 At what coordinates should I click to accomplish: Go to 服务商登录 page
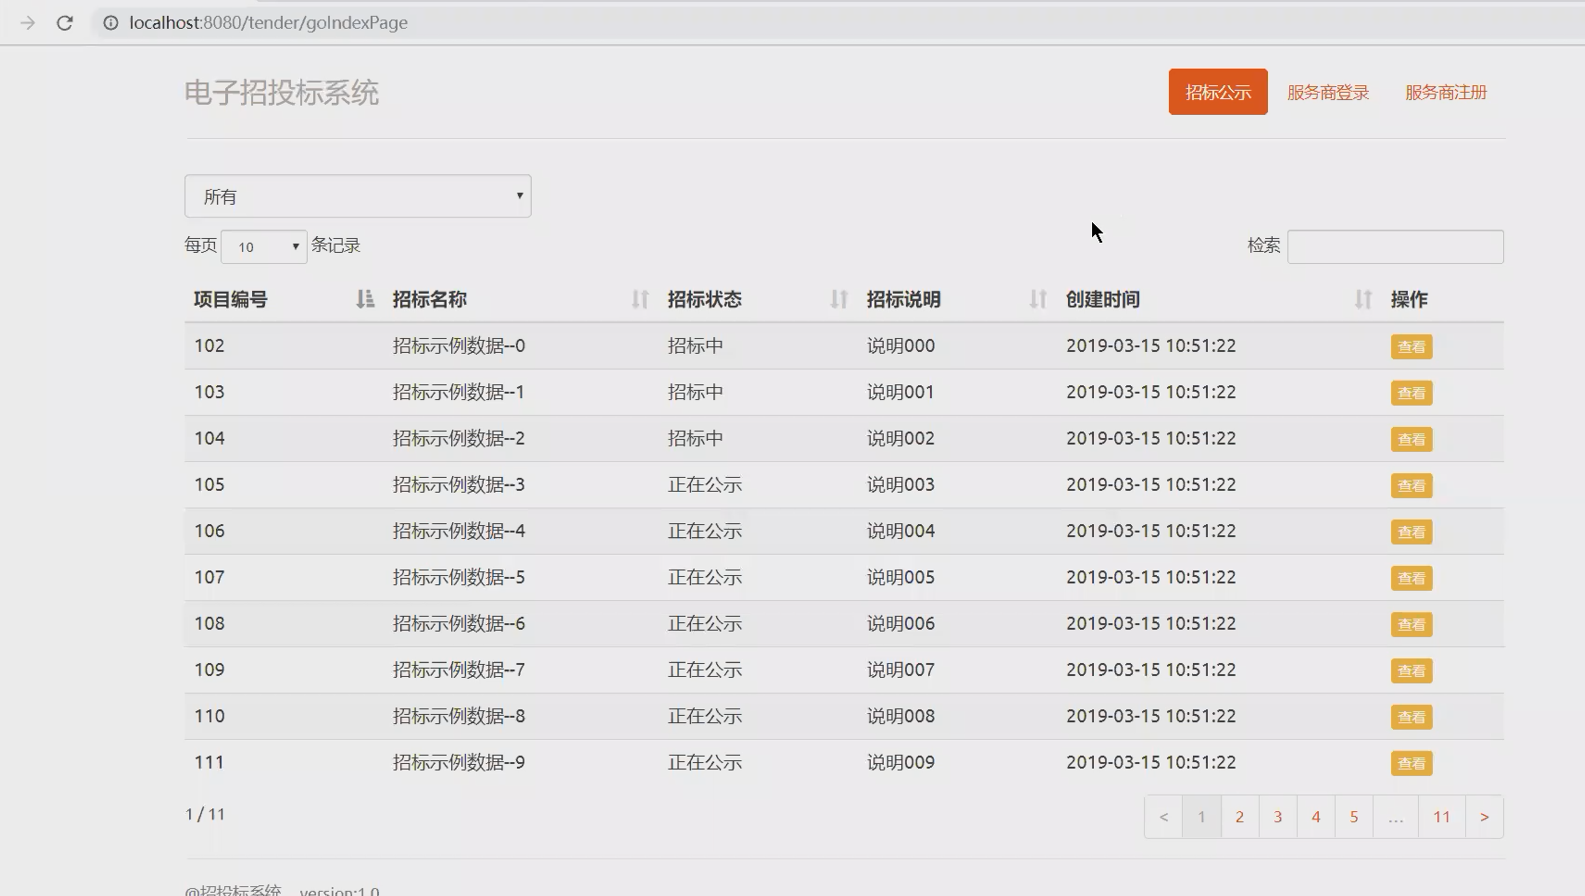[x=1328, y=92]
